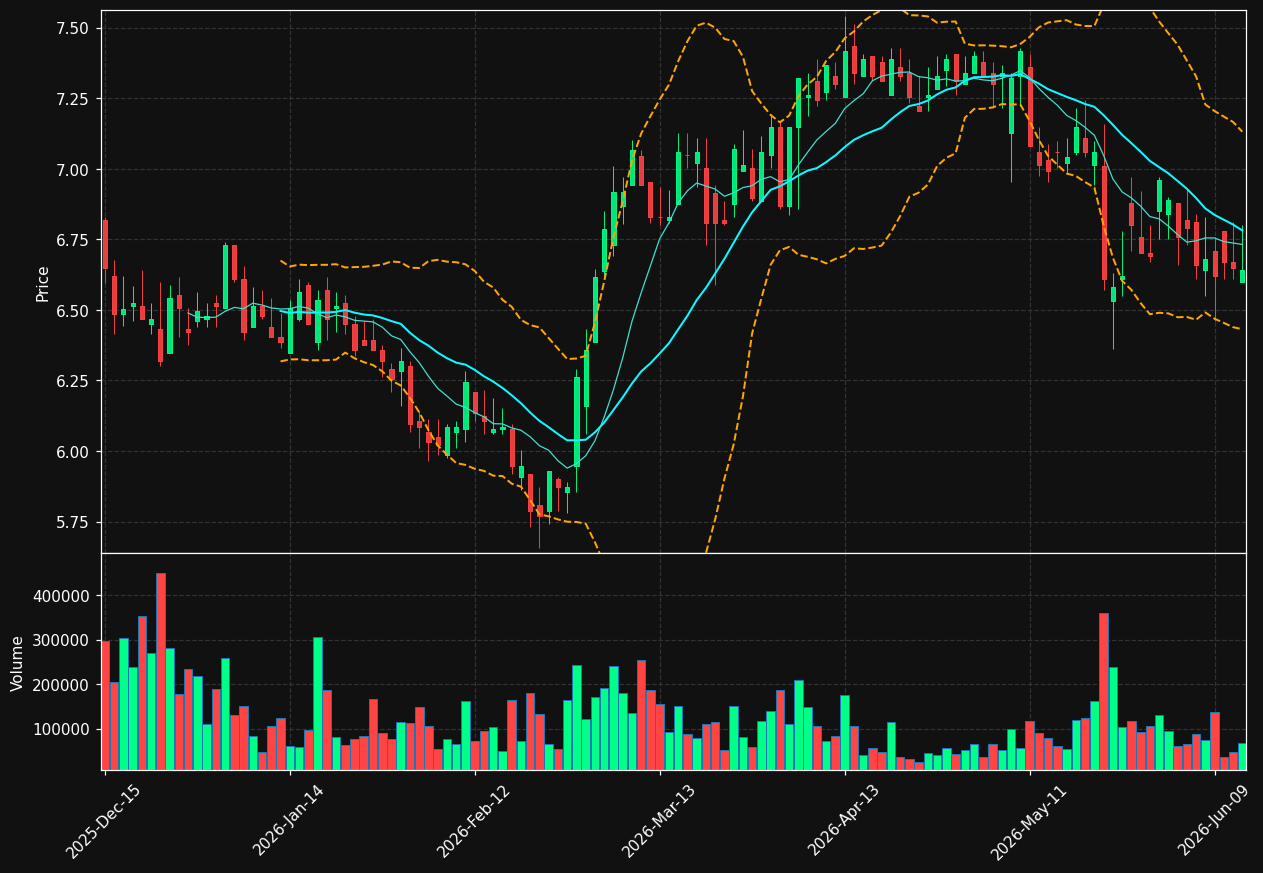Click the 2026-May-11 date label
Image resolution: width=1263 pixels, height=873 pixels.
coord(1029,821)
